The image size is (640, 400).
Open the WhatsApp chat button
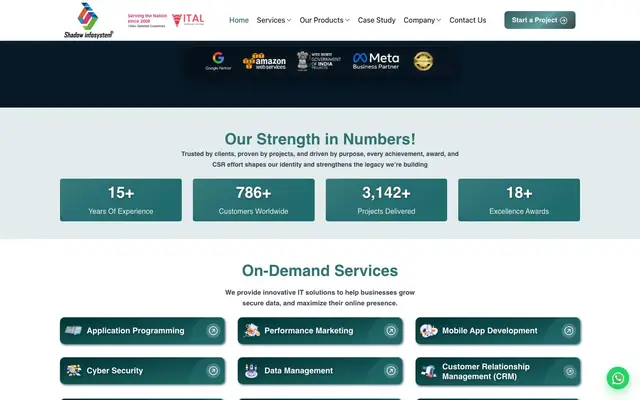point(618,378)
